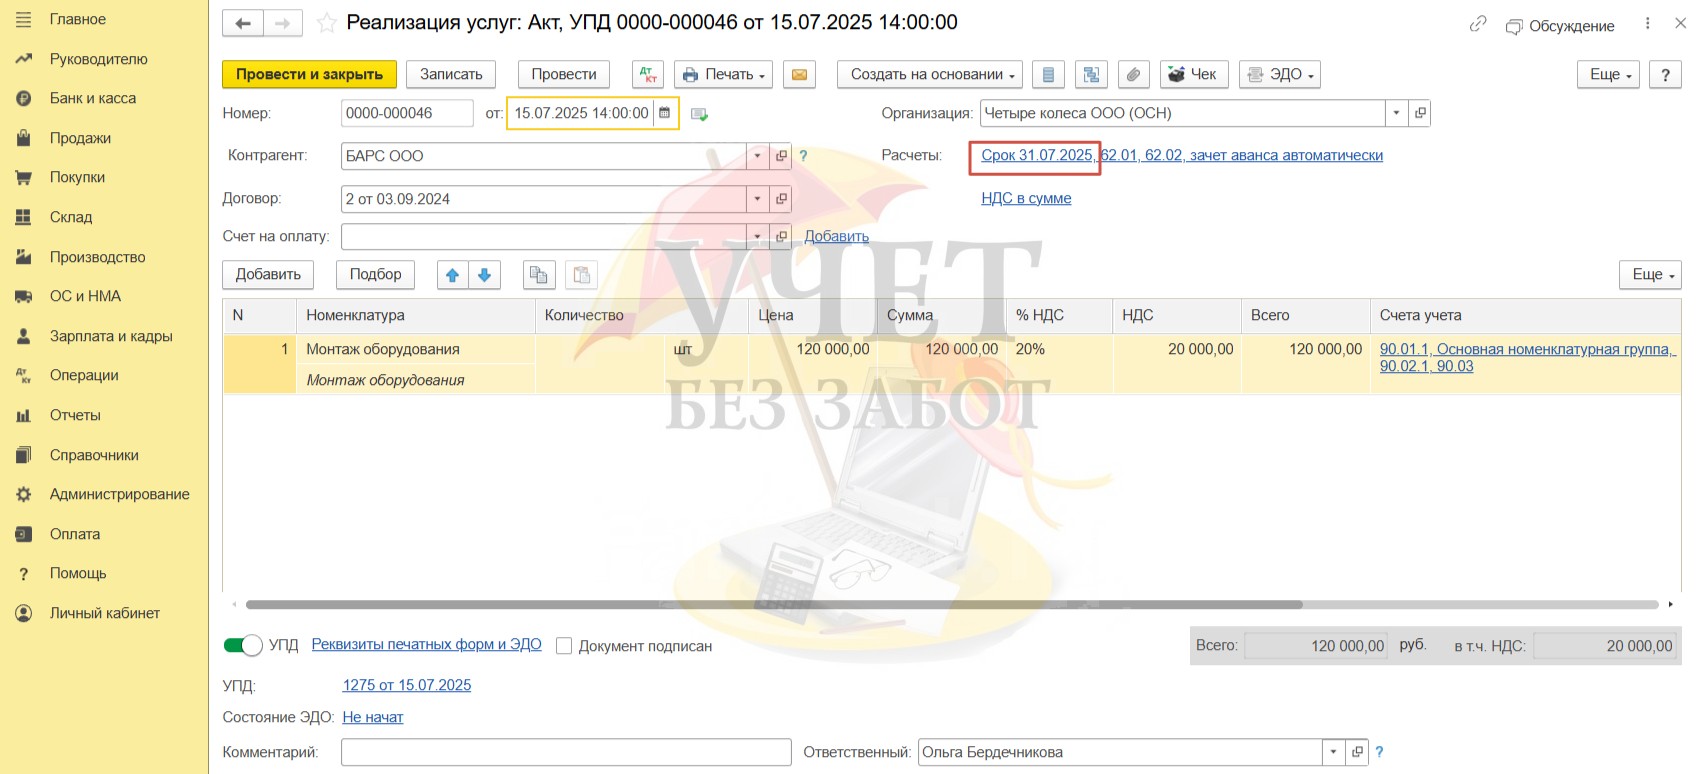Screen dimensions: 1702x774
Task: Go to the Продажи section
Action: click(x=80, y=138)
